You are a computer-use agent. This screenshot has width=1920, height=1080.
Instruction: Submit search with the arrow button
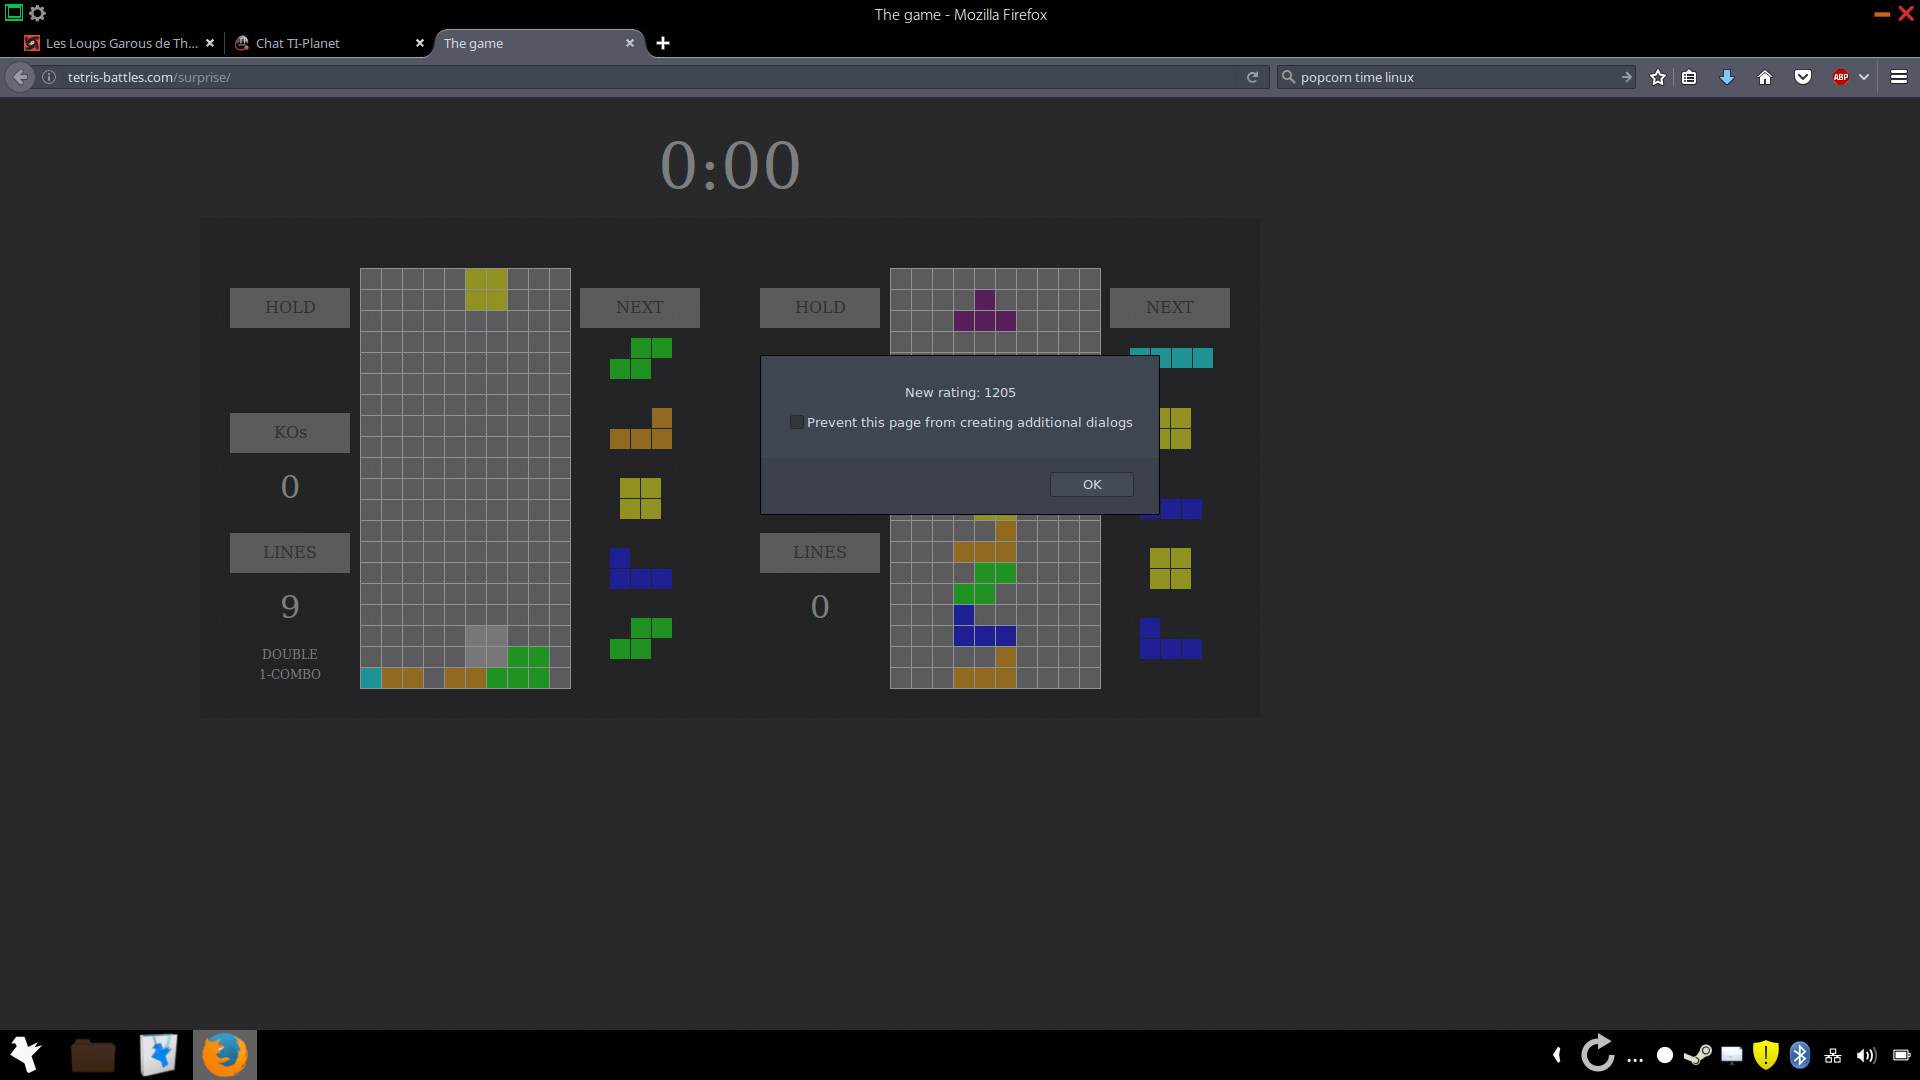coord(1626,77)
